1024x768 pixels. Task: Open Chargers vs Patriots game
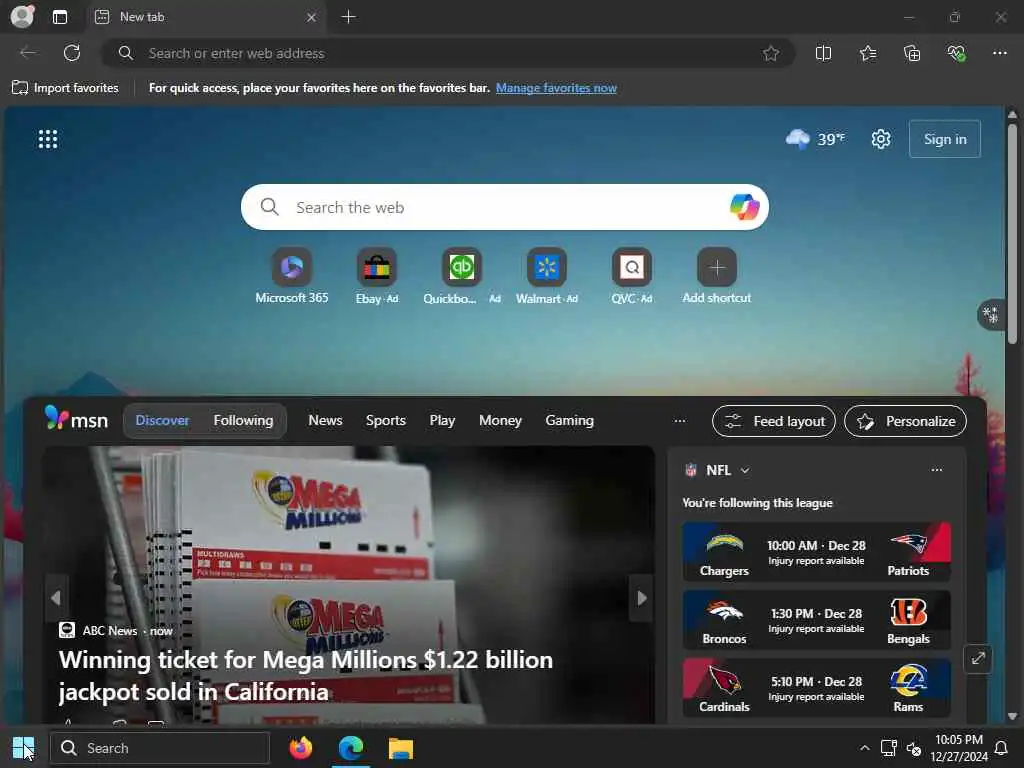tap(816, 552)
